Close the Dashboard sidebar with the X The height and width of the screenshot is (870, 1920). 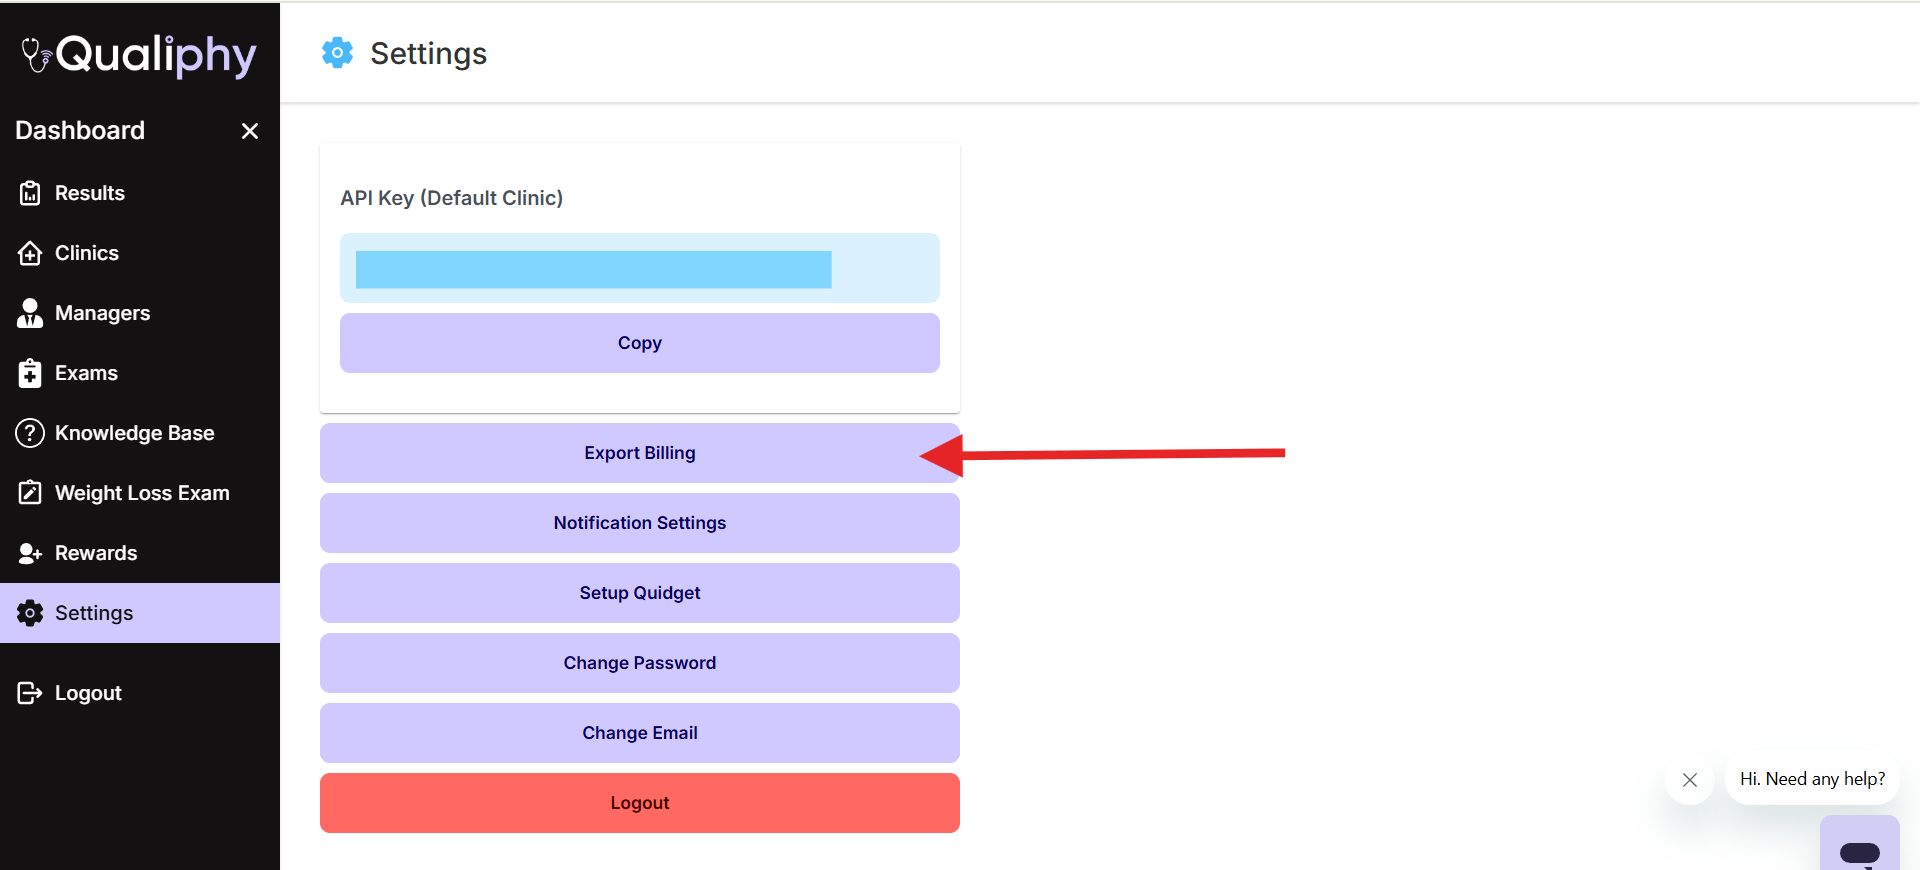(x=250, y=131)
